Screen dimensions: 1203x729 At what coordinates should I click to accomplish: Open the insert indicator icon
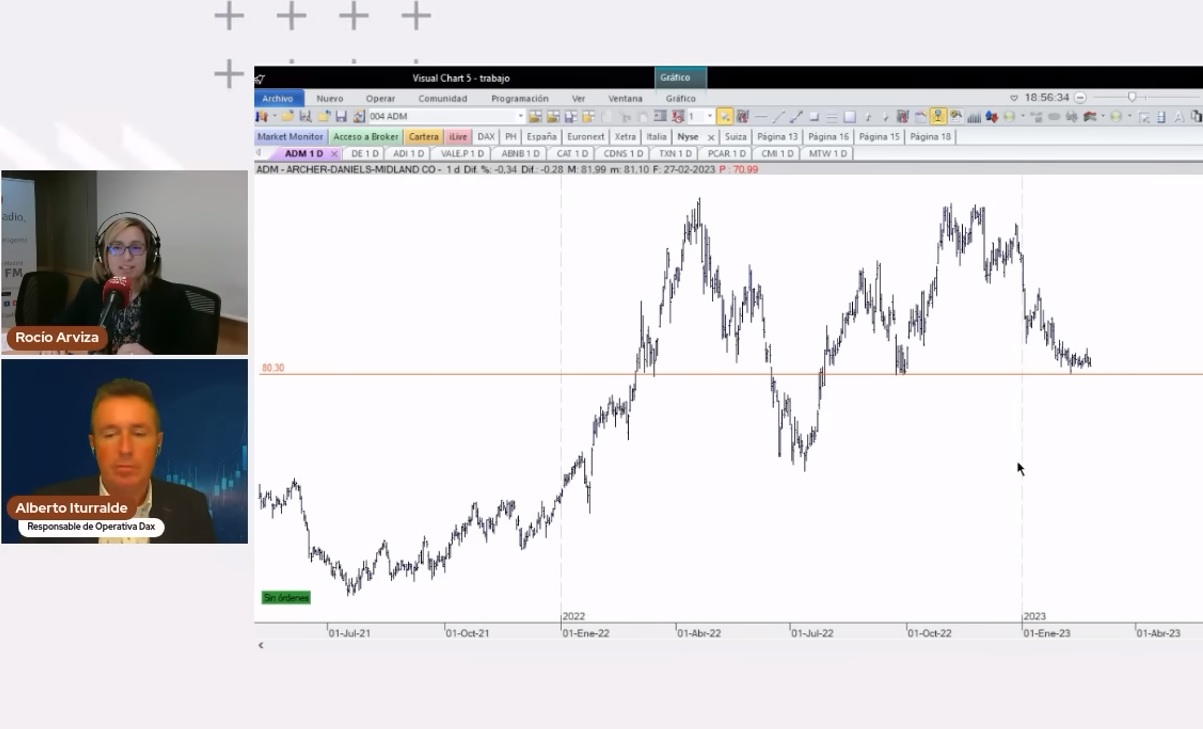tap(903, 115)
